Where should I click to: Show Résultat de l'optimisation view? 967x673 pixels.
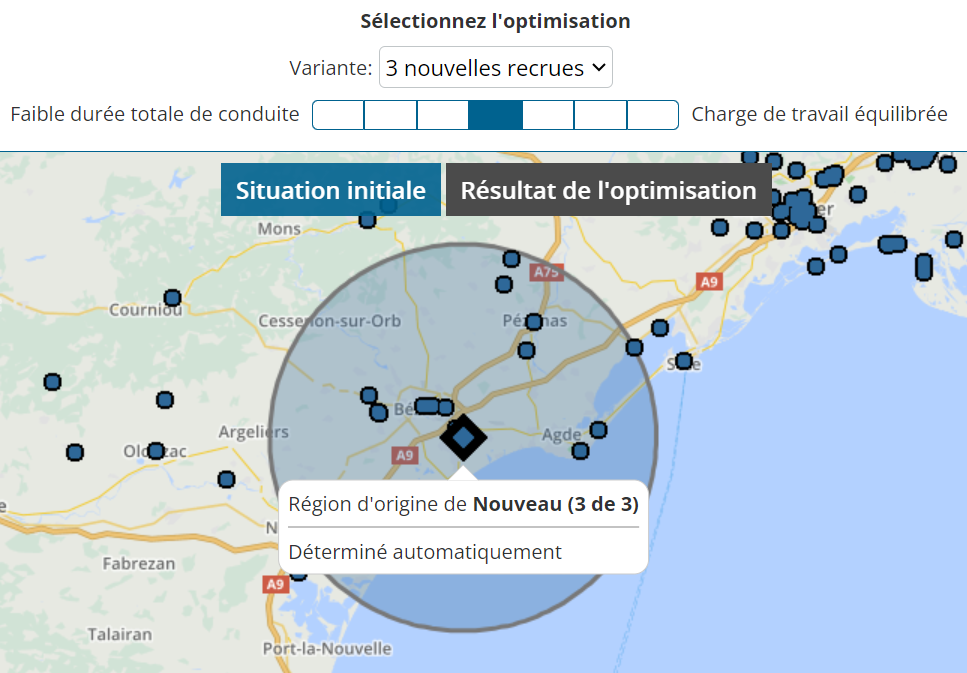point(608,190)
